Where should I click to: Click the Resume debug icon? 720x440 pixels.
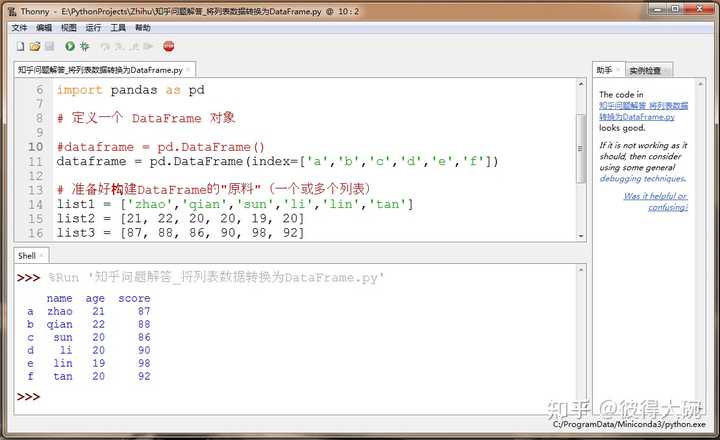click(148, 46)
